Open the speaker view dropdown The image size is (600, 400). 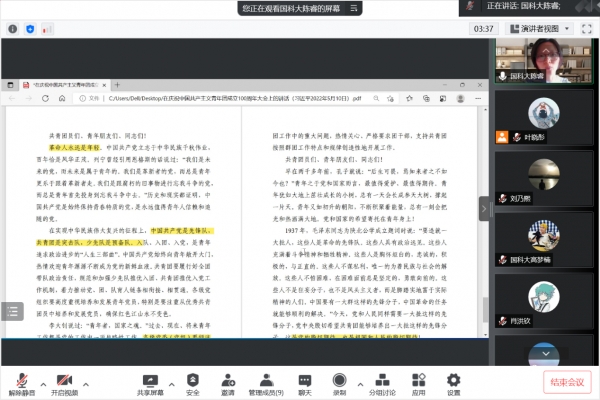pyautogui.click(x=540, y=29)
